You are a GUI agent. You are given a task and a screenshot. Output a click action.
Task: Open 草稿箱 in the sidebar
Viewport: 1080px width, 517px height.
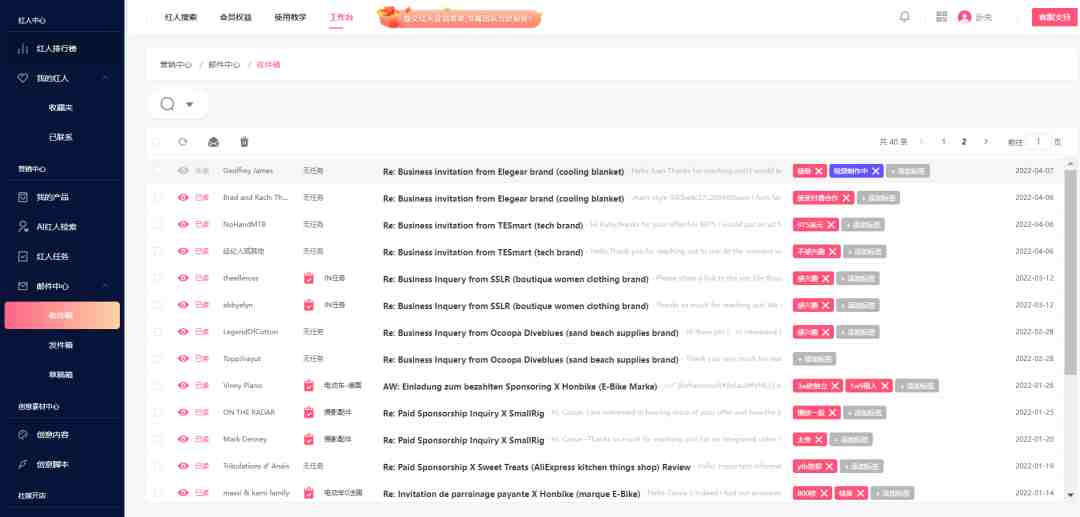pyautogui.click(x=61, y=374)
